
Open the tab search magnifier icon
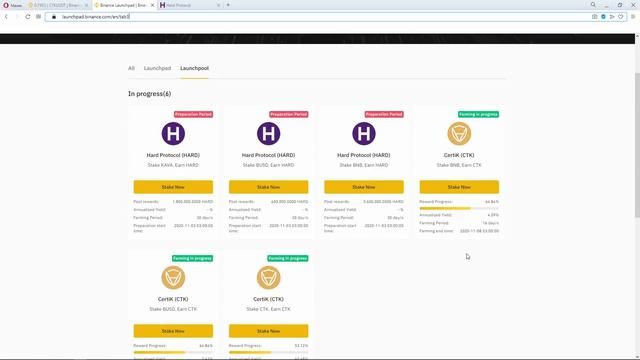[x=593, y=5]
